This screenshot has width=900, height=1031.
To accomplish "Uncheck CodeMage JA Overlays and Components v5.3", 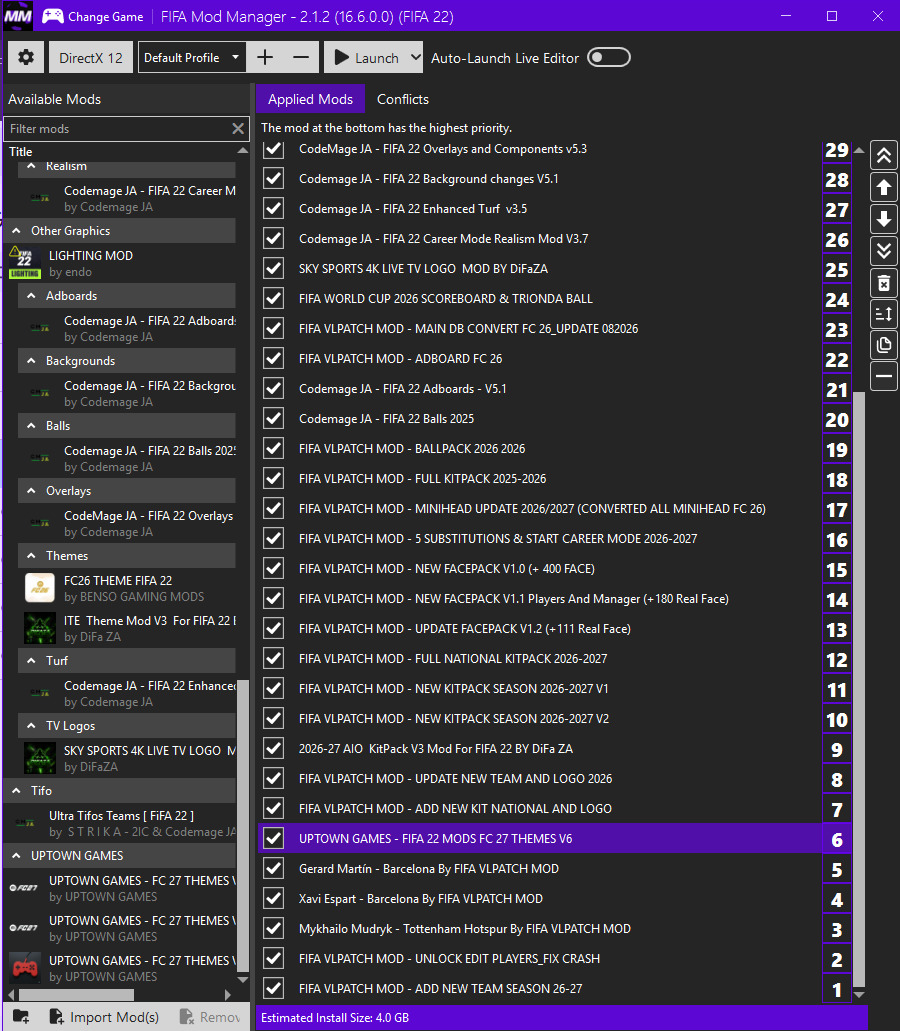I will (273, 149).
